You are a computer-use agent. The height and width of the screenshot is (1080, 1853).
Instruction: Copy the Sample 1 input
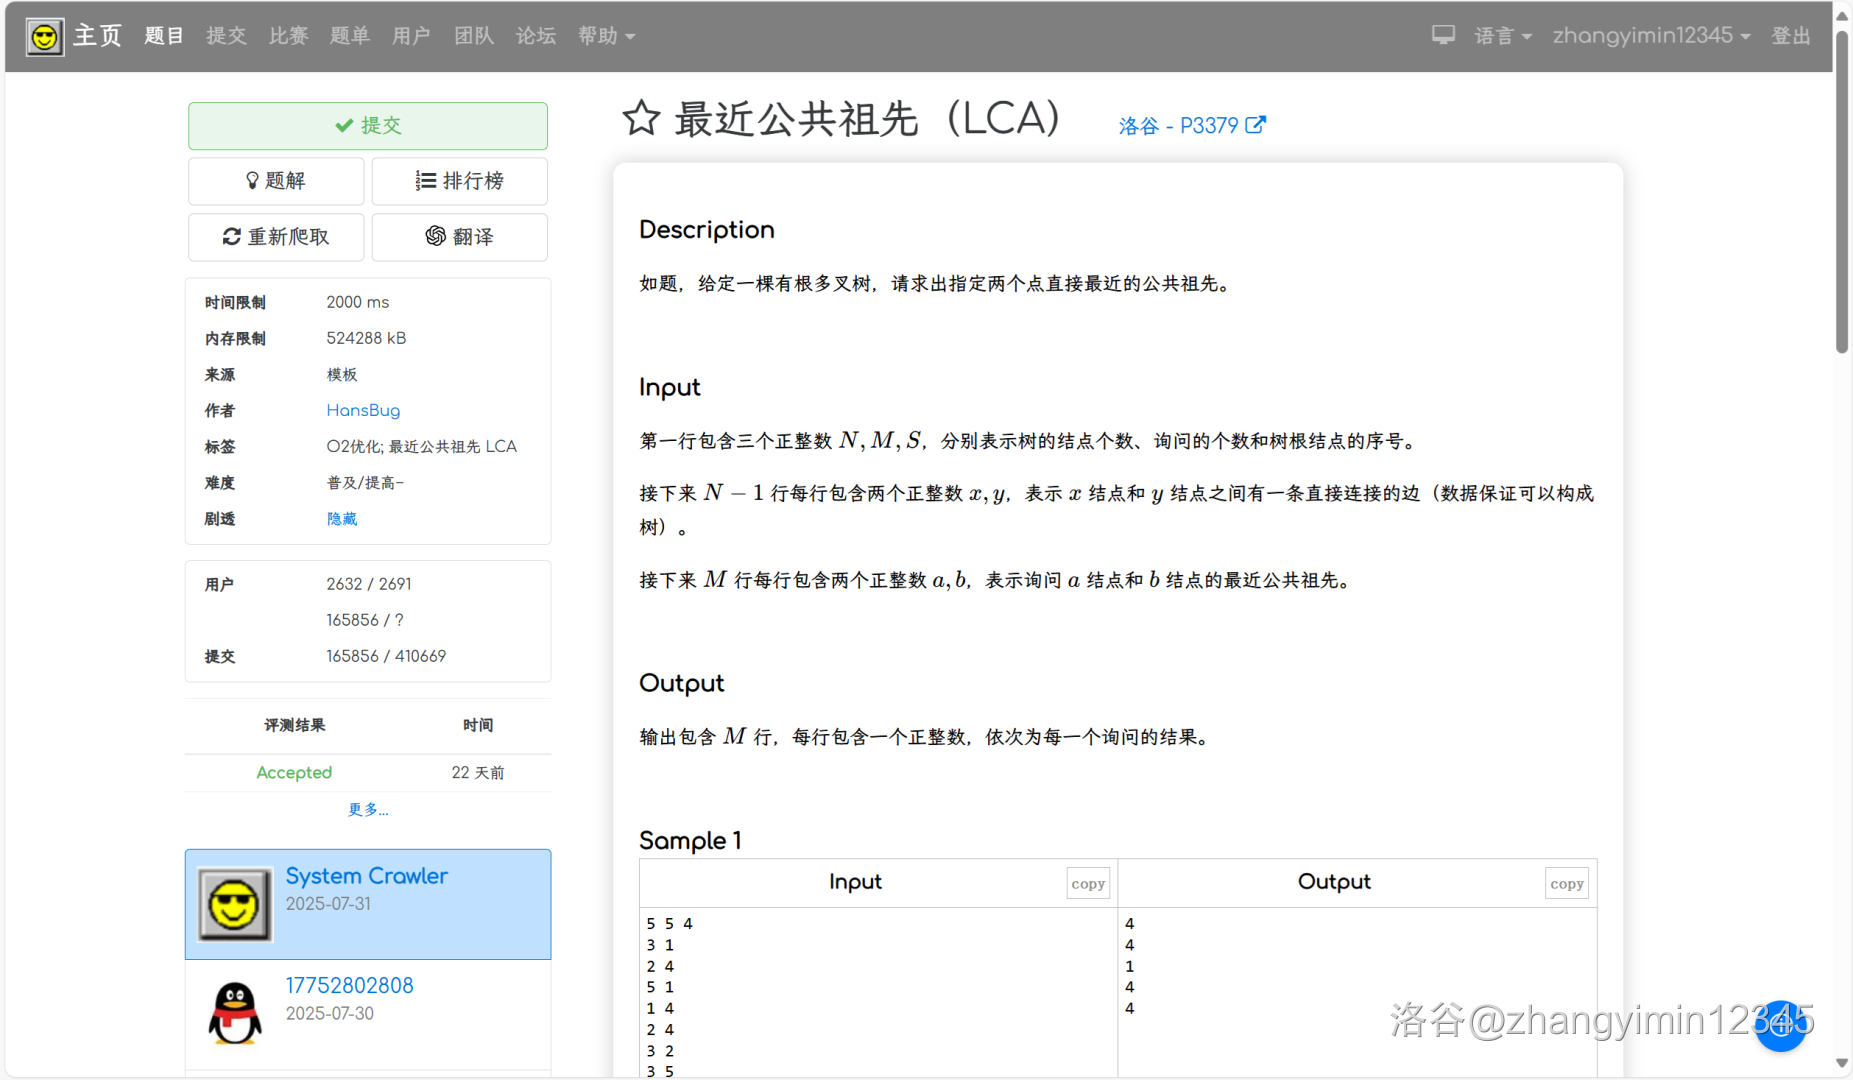click(x=1087, y=884)
